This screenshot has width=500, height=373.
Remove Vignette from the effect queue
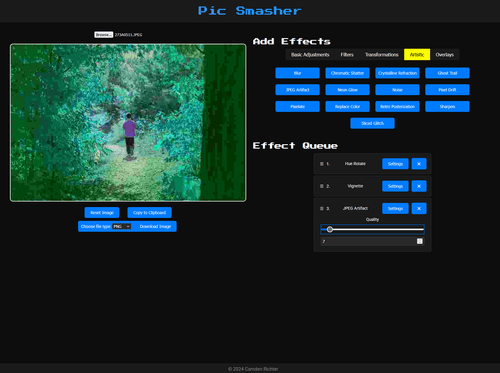419,186
